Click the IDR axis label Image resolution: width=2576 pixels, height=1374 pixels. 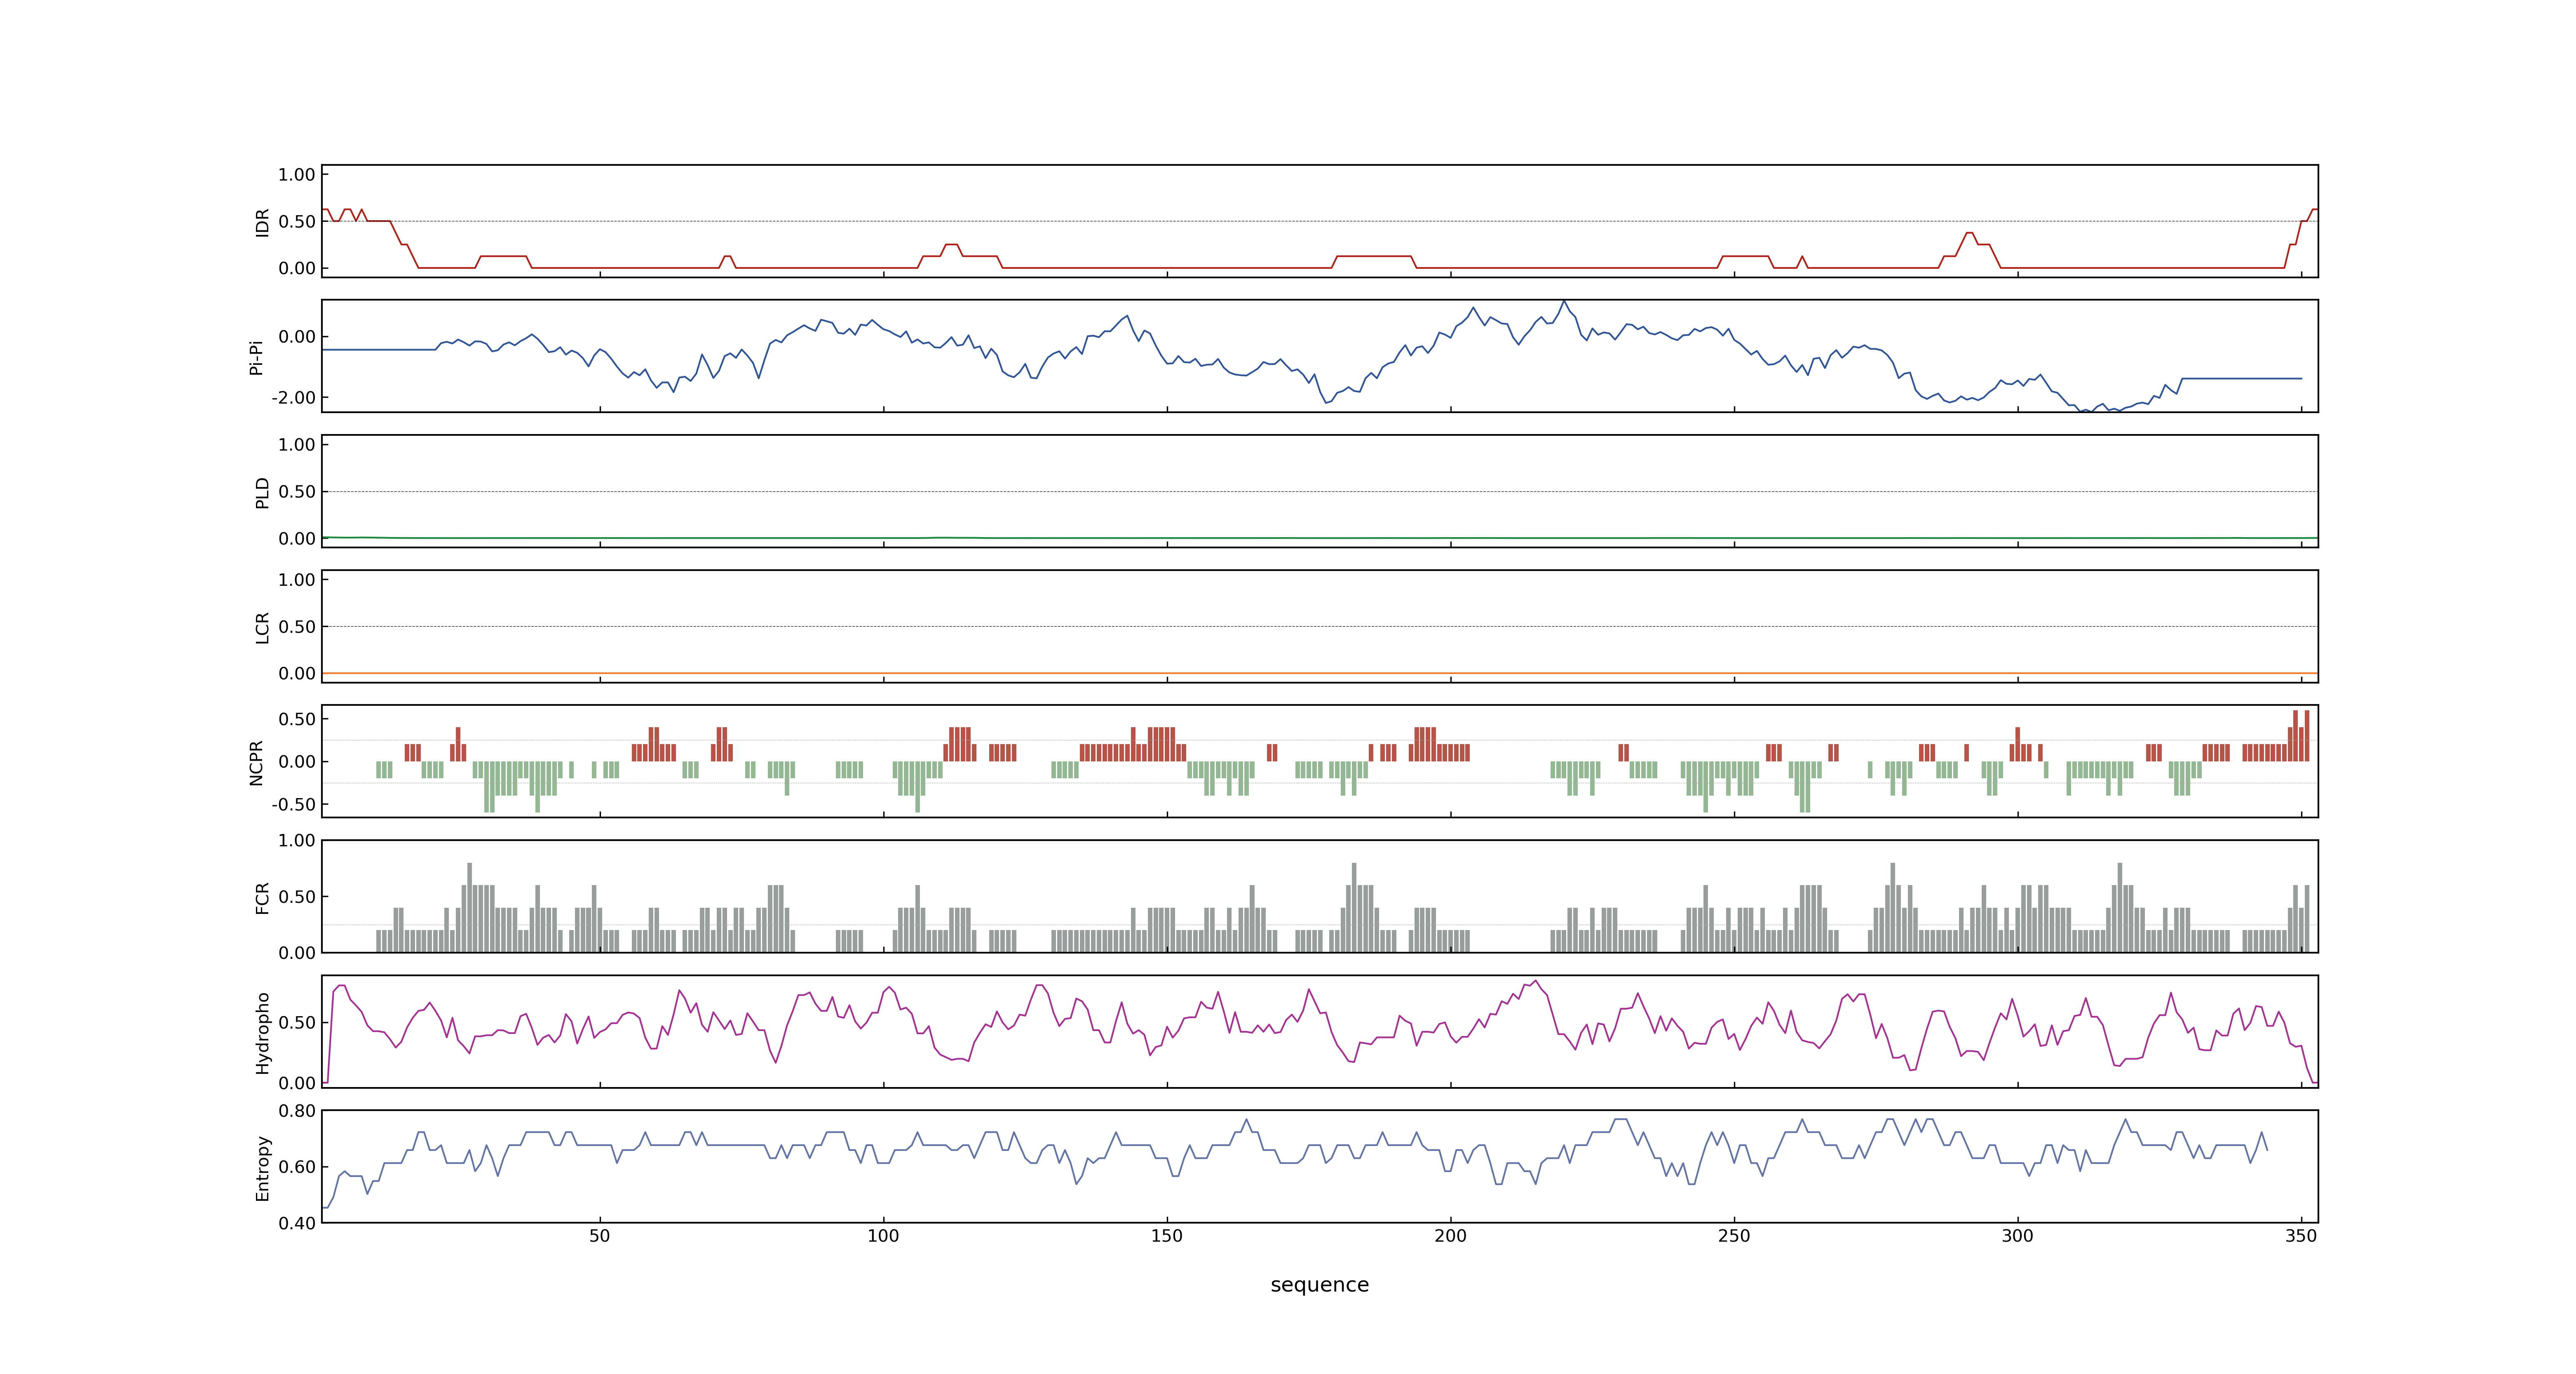tap(263, 222)
